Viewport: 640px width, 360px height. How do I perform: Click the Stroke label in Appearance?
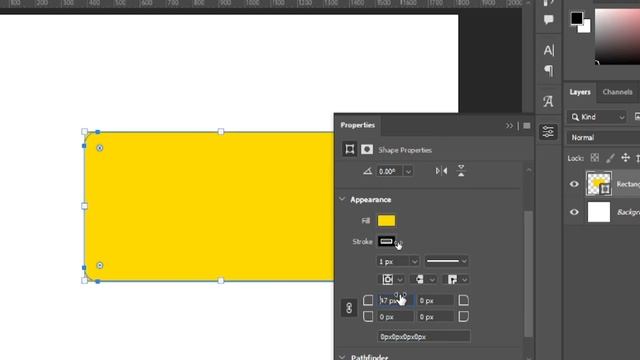(x=362, y=242)
